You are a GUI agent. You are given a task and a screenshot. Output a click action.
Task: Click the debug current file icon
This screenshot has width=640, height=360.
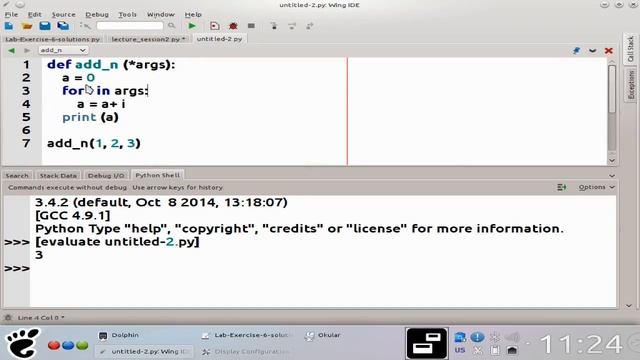[214, 26]
